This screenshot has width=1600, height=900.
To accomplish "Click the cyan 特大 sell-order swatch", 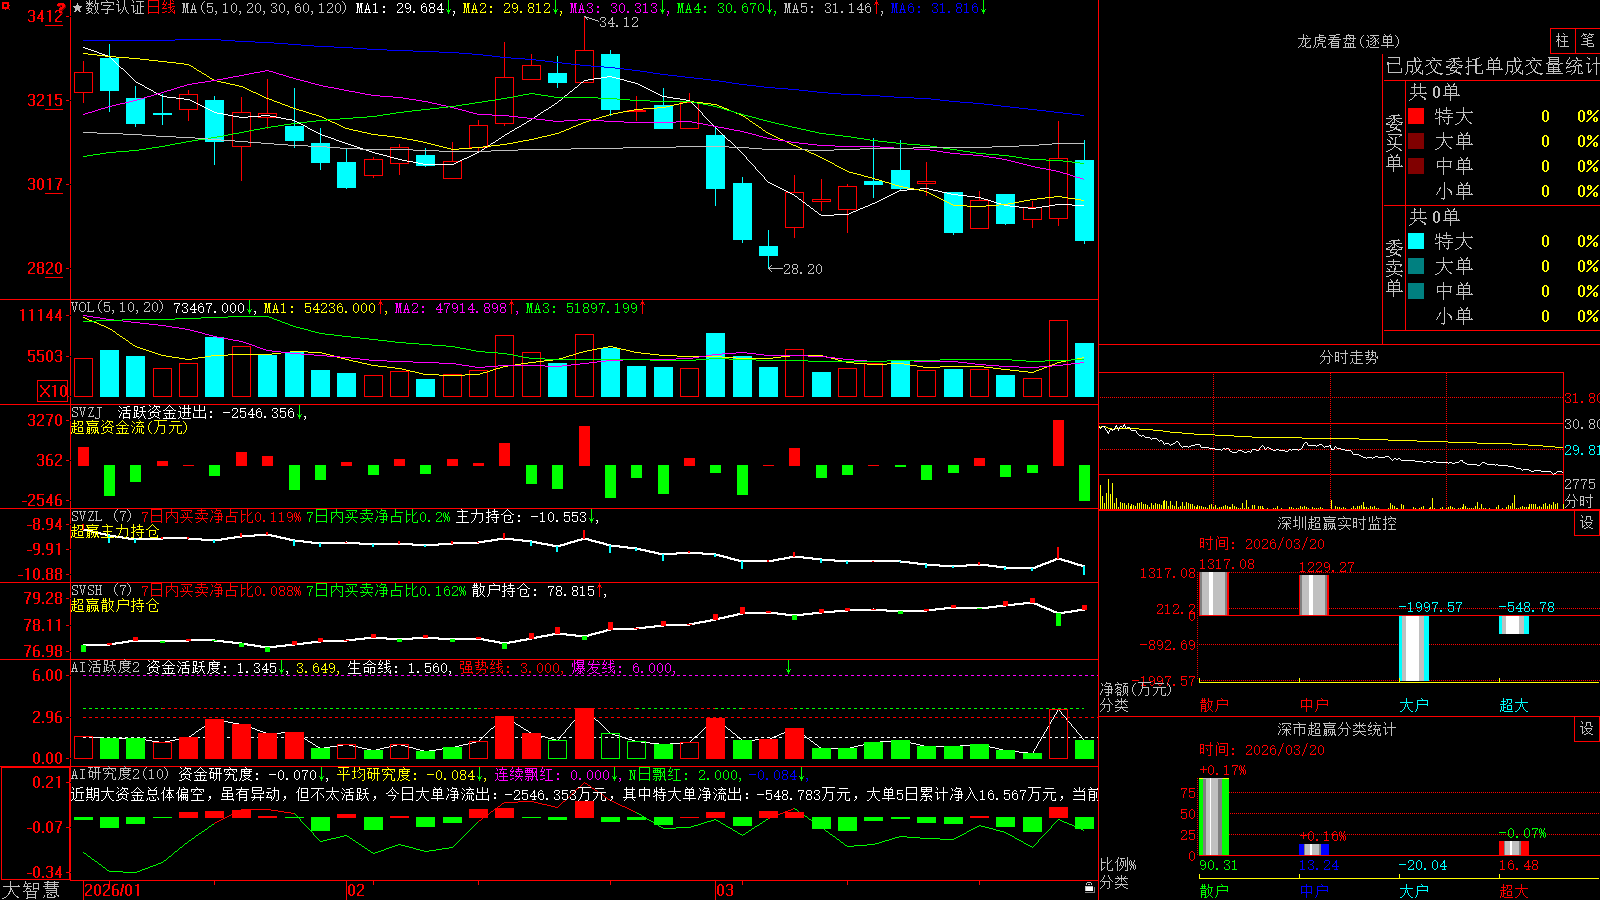I will (x=1416, y=241).
